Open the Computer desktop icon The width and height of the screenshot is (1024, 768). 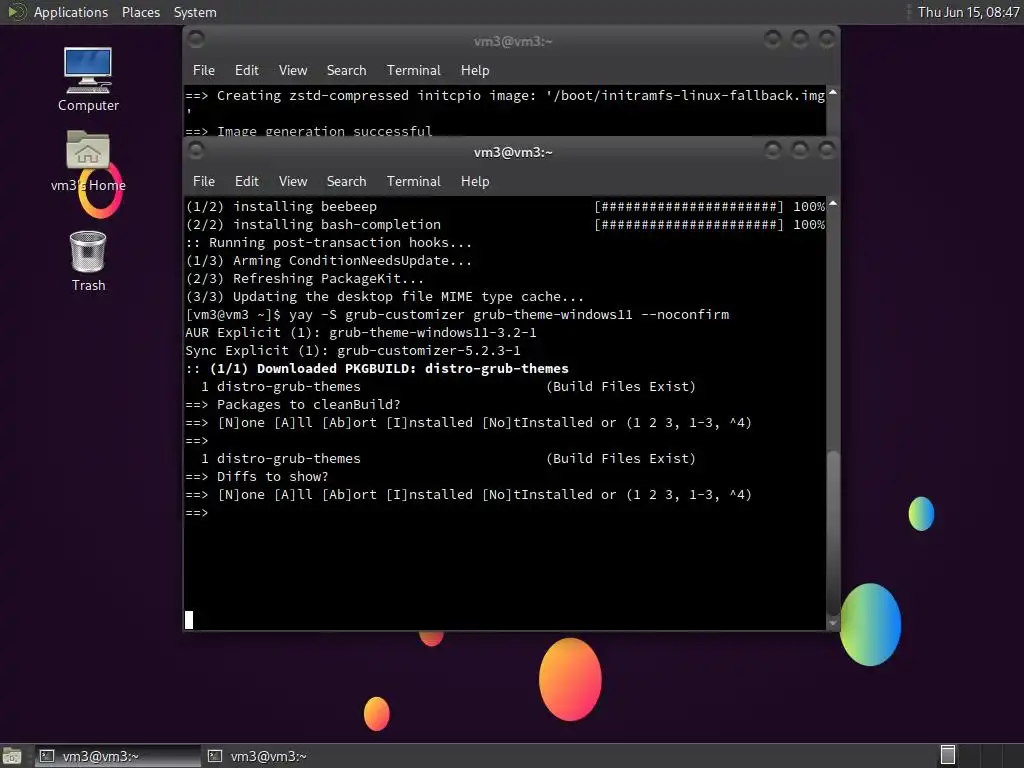click(x=88, y=79)
